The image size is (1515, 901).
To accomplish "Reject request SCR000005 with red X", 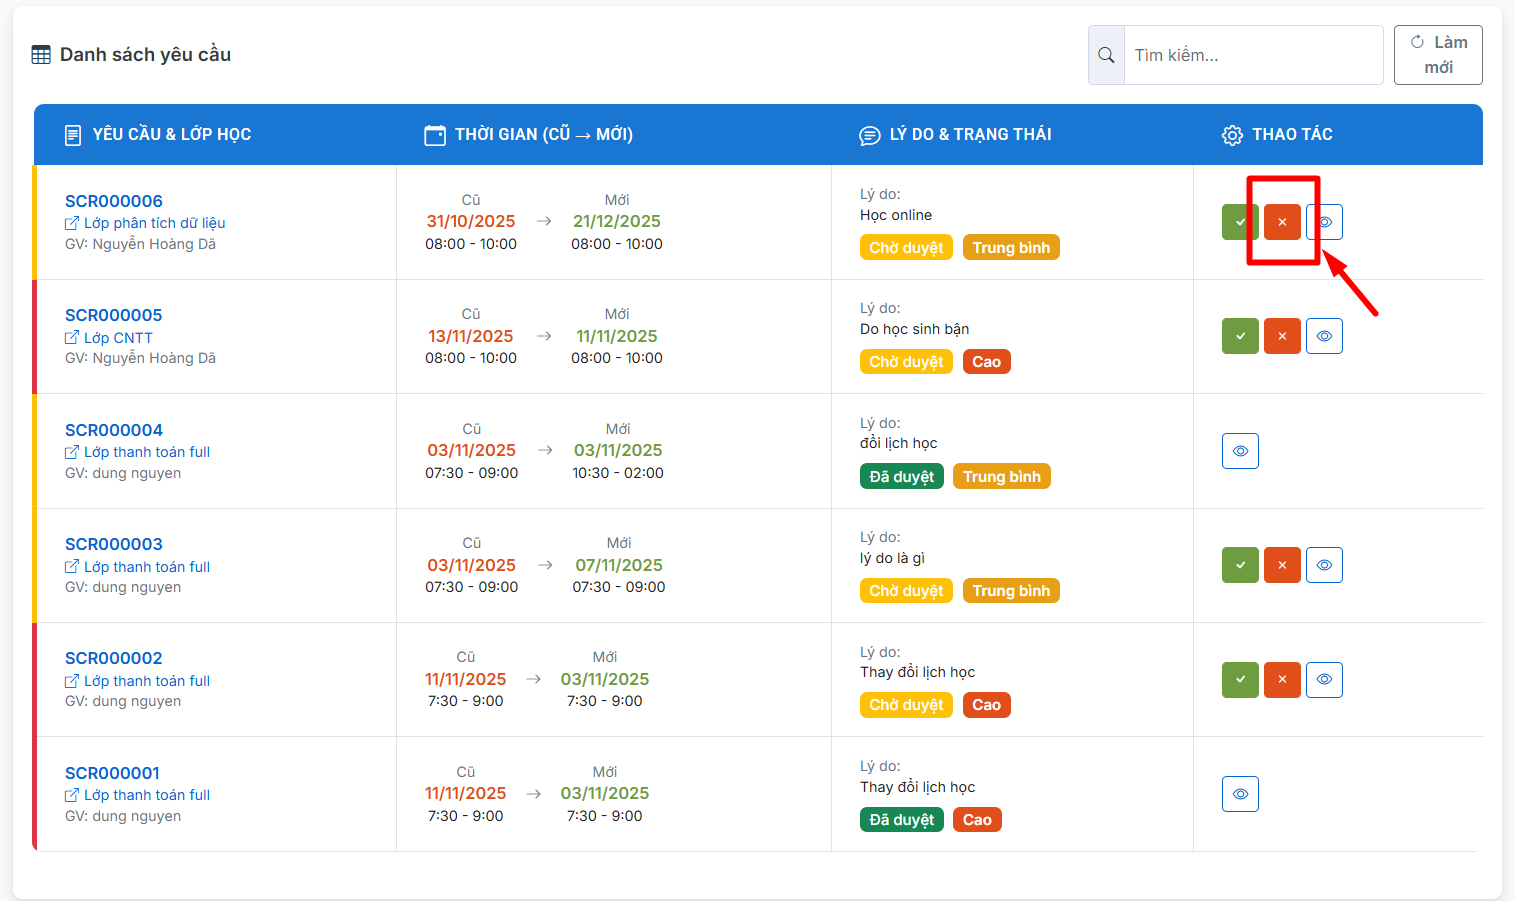I will [x=1282, y=336].
